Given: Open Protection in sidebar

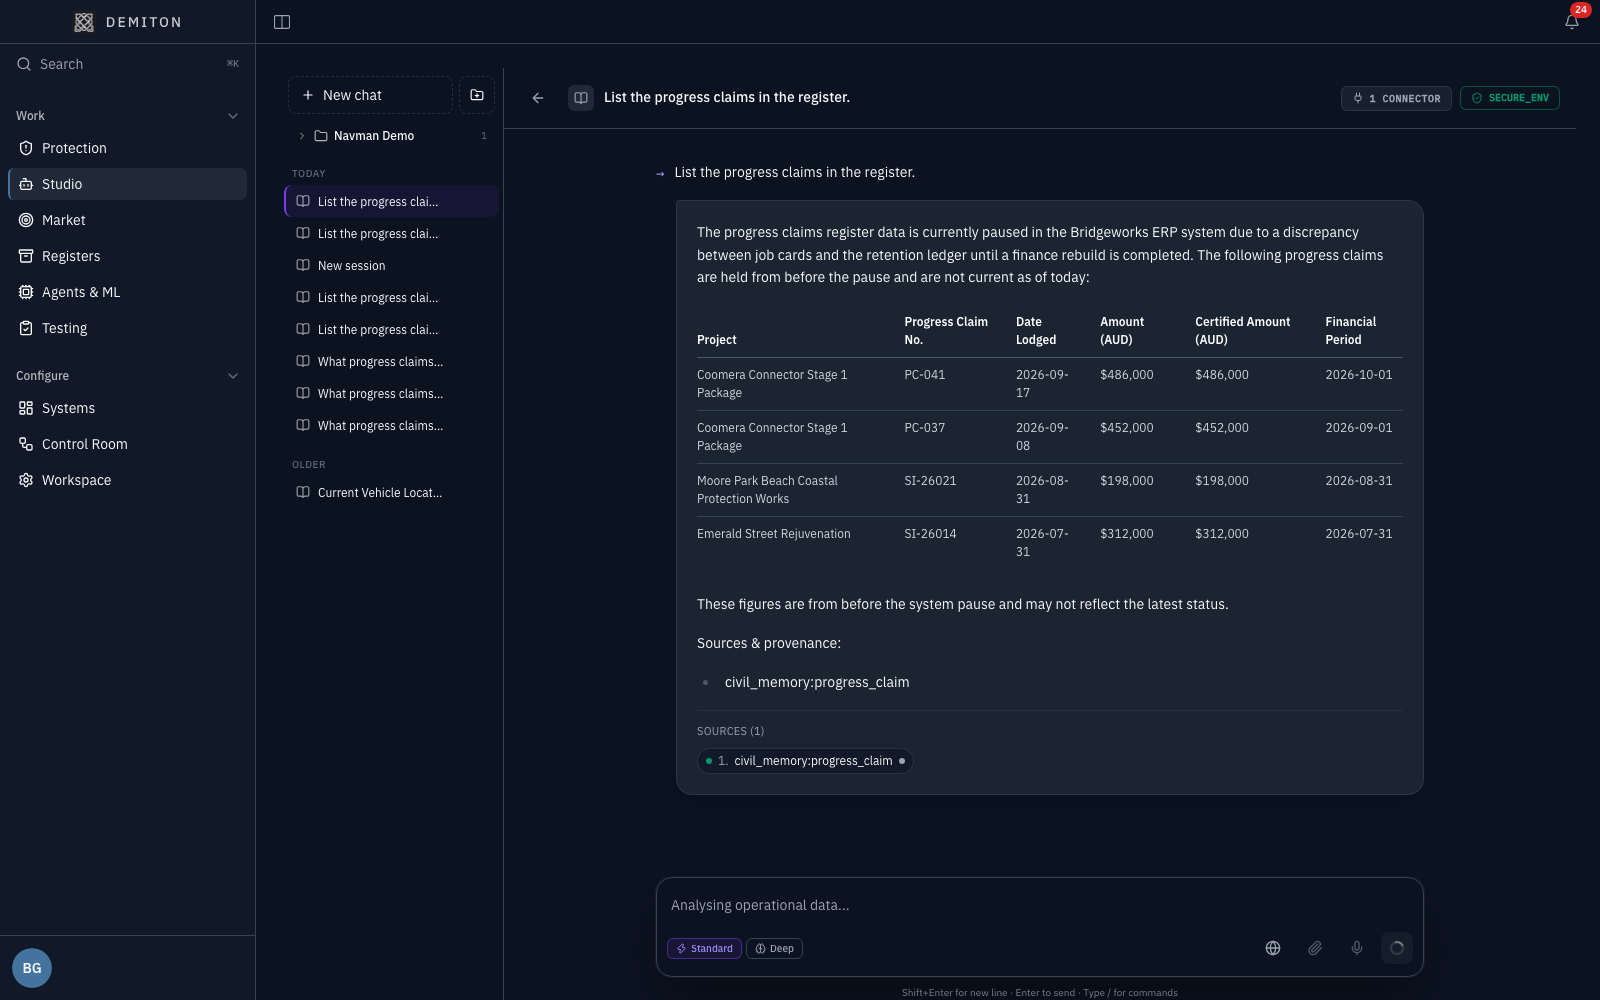Looking at the screenshot, I should click(127, 148).
